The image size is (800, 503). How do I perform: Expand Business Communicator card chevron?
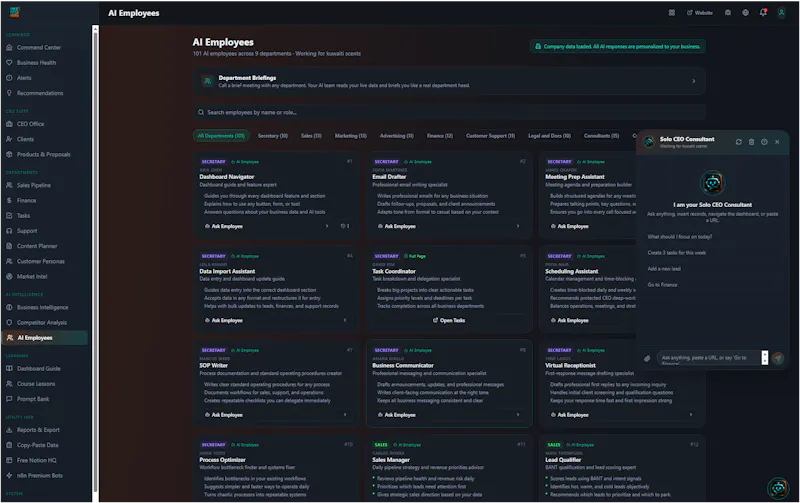pos(518,415)
